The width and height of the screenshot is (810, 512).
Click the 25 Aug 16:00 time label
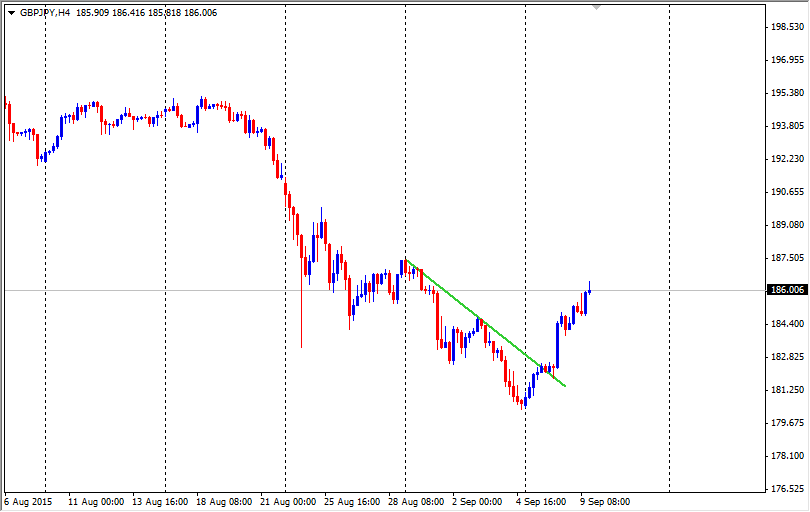[x=352, y=502]
